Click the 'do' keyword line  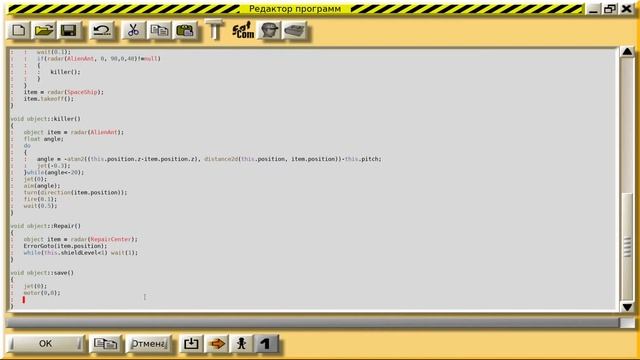27,146
